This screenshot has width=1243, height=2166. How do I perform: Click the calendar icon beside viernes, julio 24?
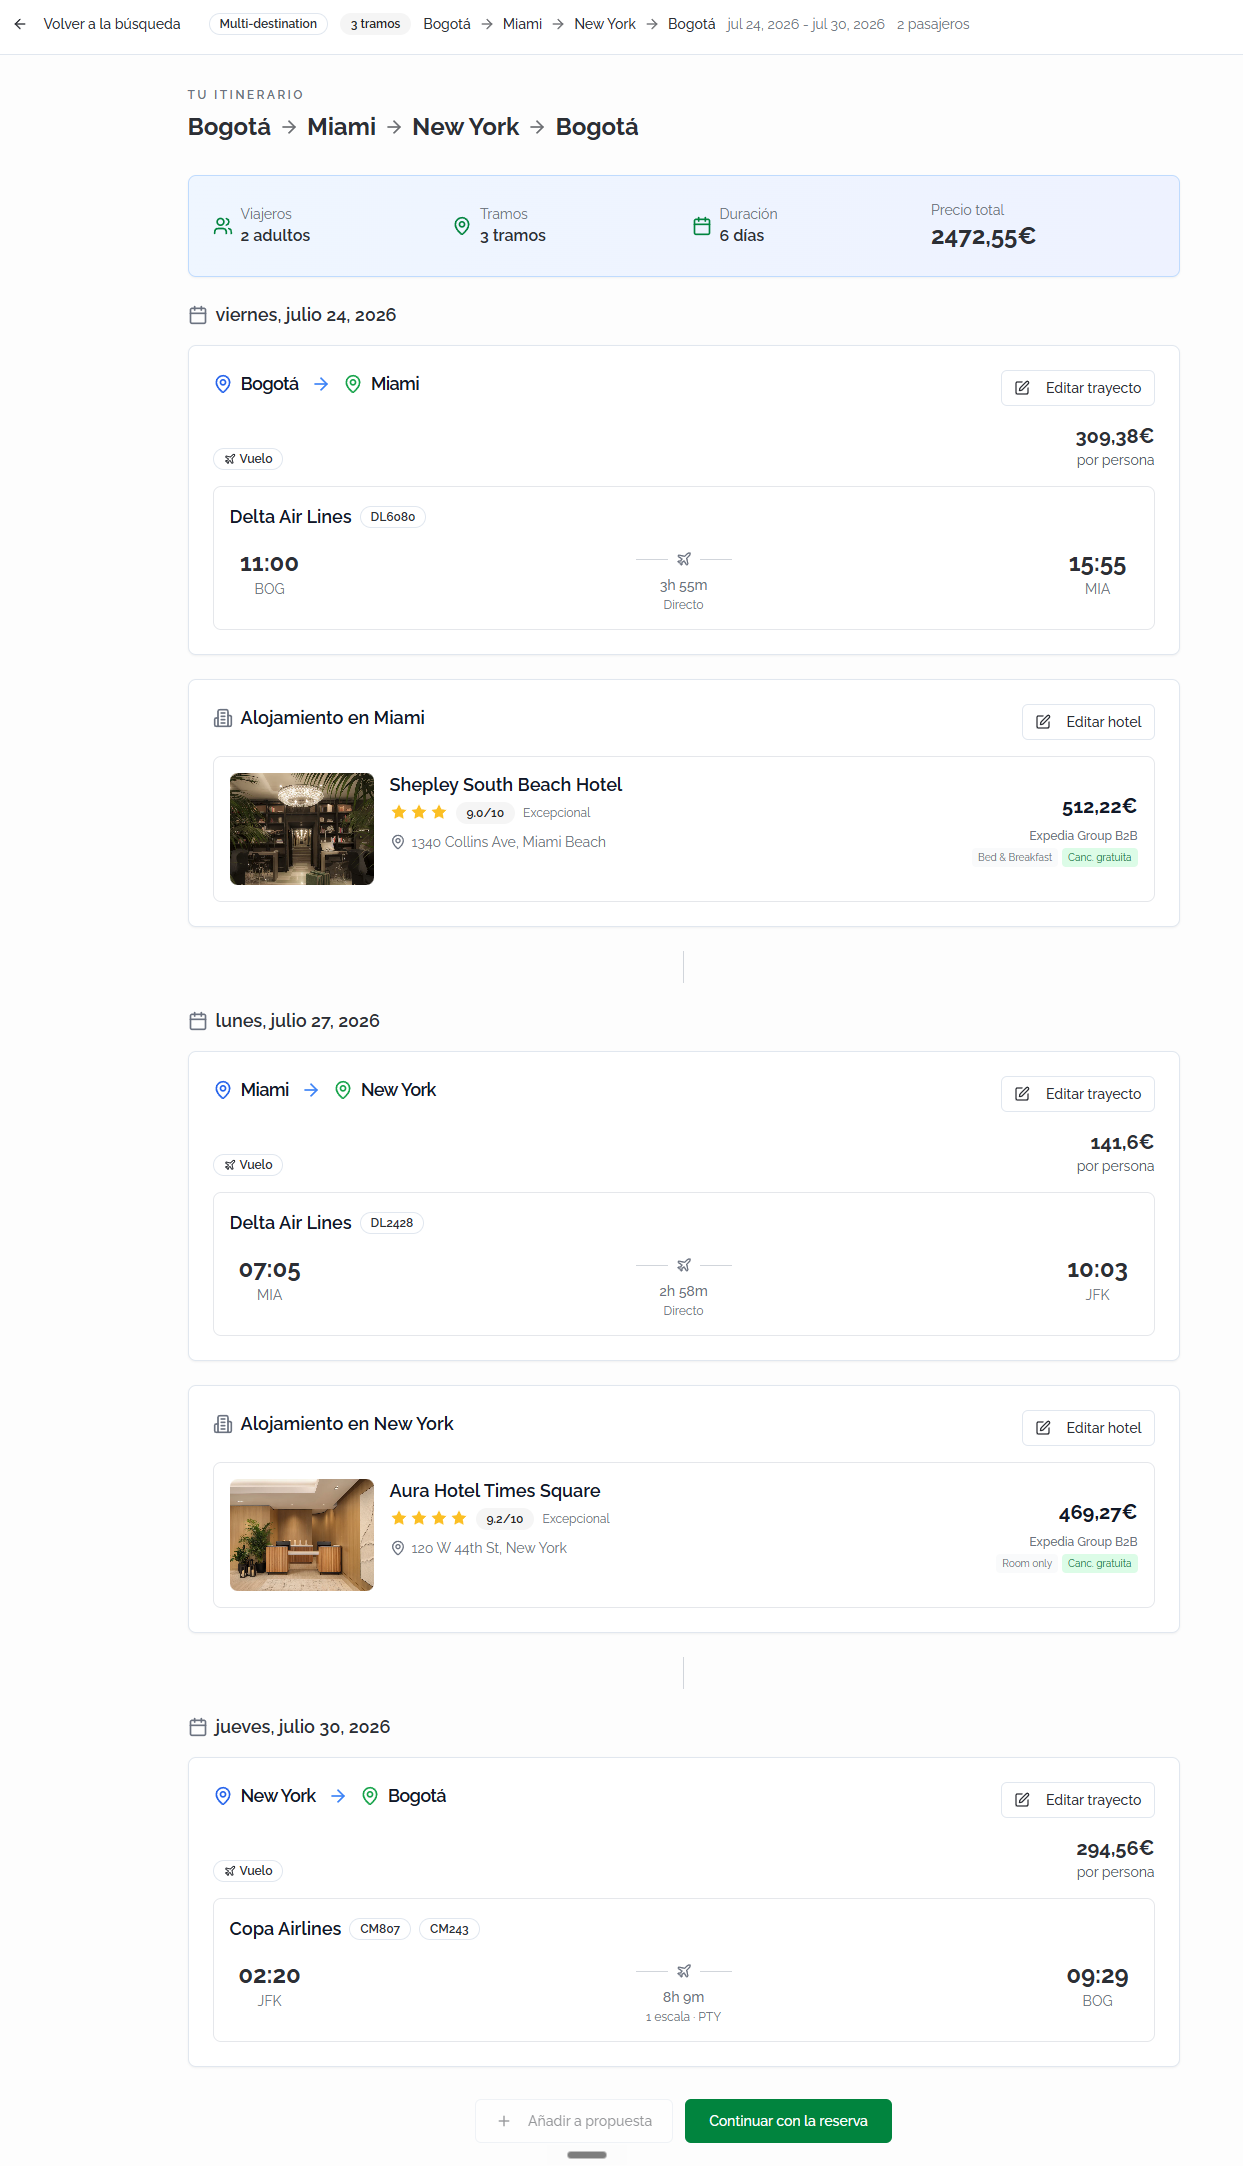(x=198, y=315)
